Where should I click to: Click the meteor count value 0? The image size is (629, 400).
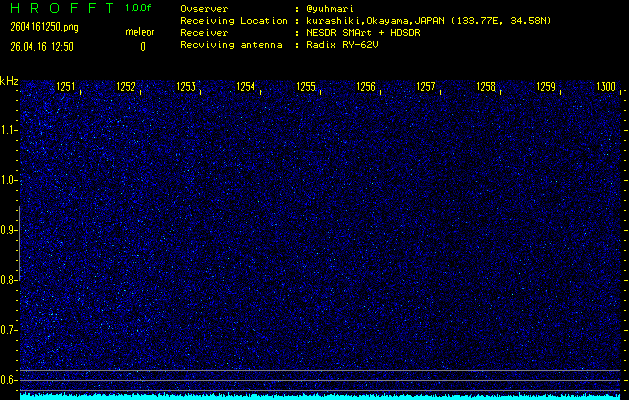click(x=142, y=46)
